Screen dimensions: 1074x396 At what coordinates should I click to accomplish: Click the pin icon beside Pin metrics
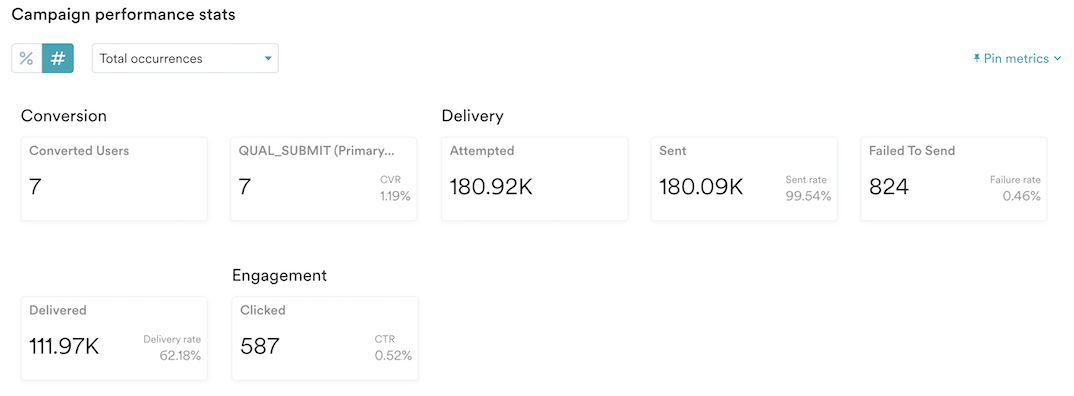point(977,59)
